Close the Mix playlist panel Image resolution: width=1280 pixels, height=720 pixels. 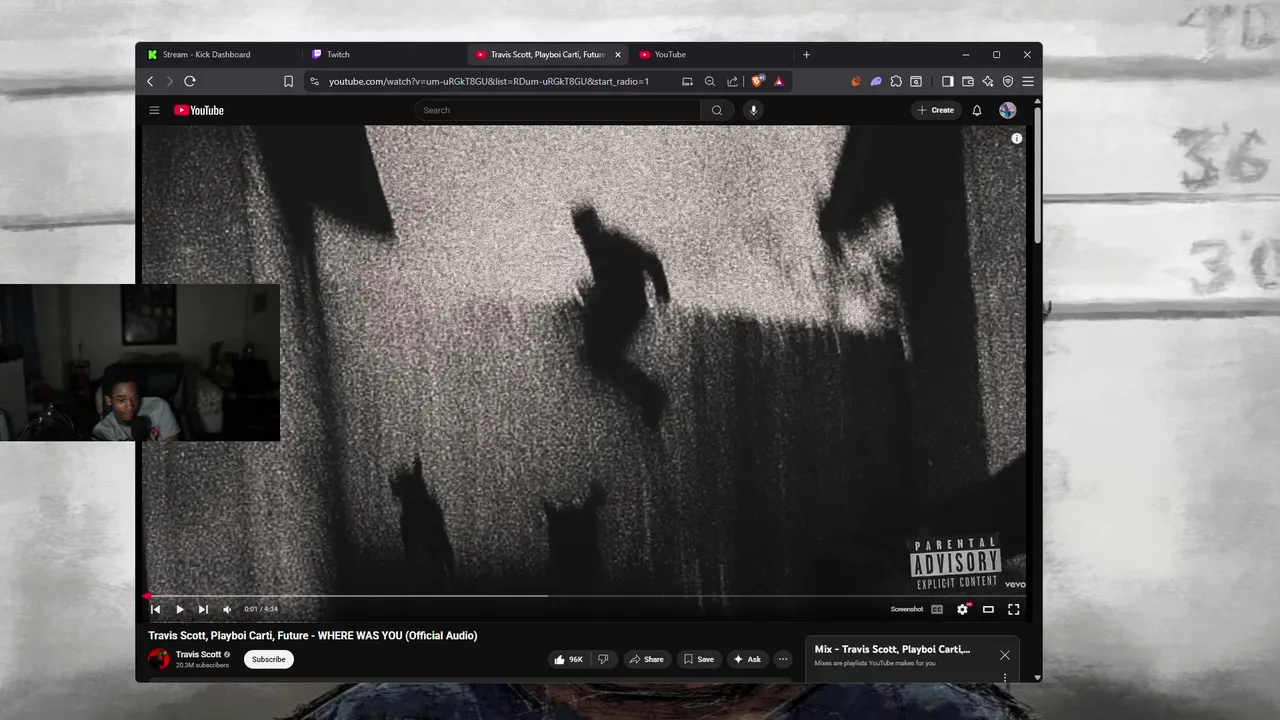1004,655
